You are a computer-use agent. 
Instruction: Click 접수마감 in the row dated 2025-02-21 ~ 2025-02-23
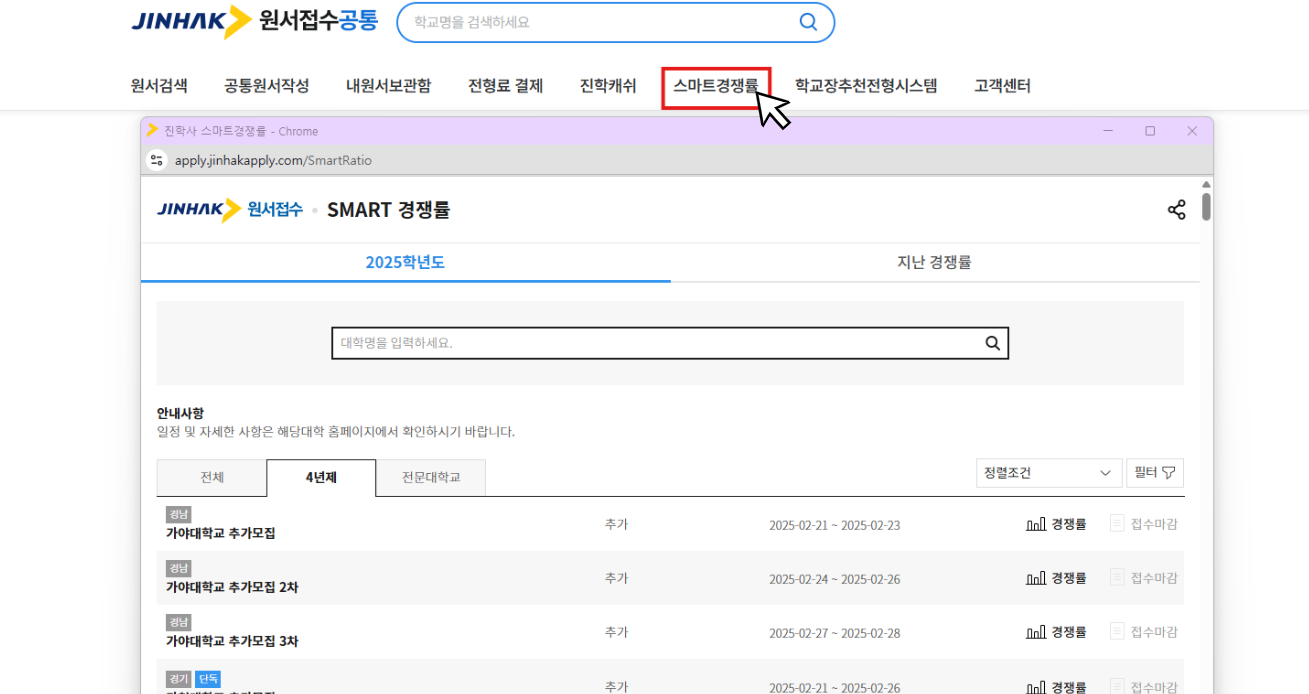(1144, 523)
